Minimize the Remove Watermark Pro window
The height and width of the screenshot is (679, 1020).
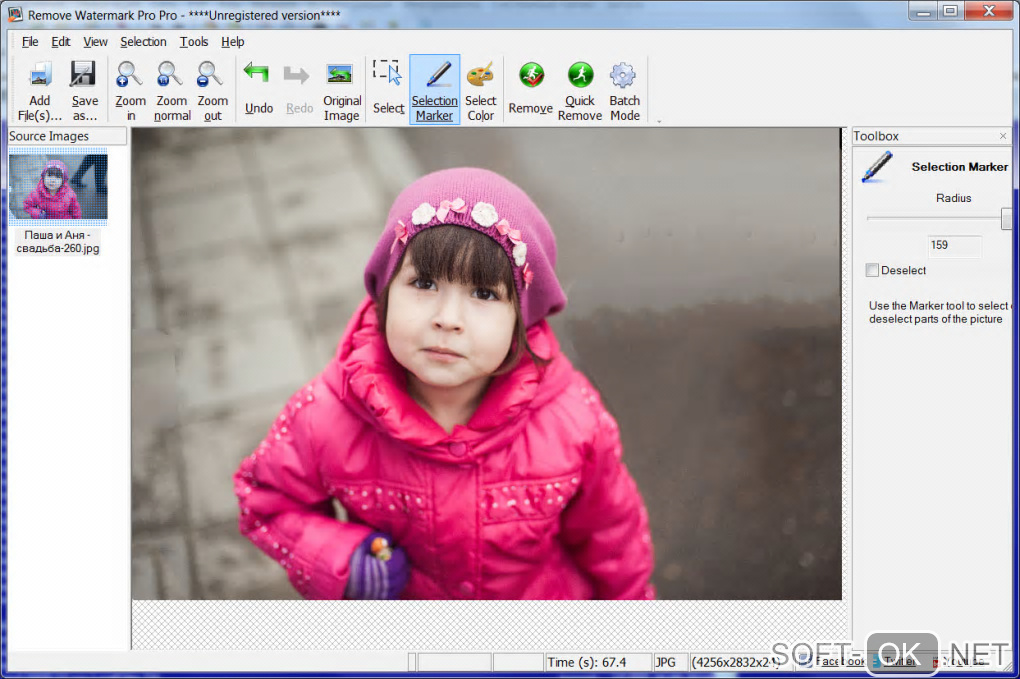[924, 11]
